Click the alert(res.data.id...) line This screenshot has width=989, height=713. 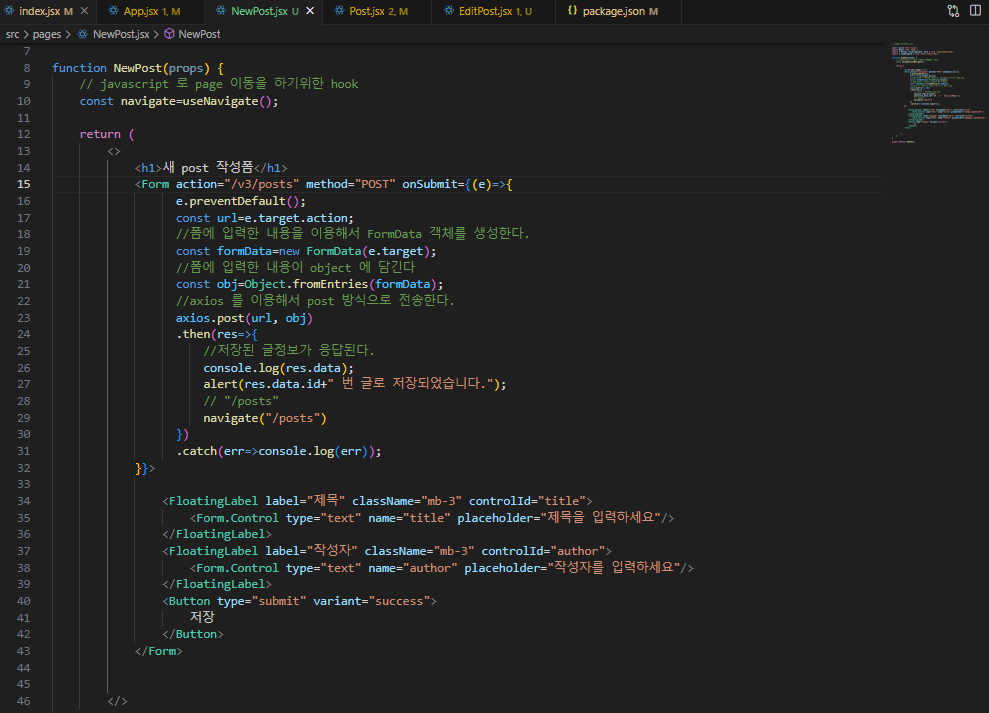[354, 384]
